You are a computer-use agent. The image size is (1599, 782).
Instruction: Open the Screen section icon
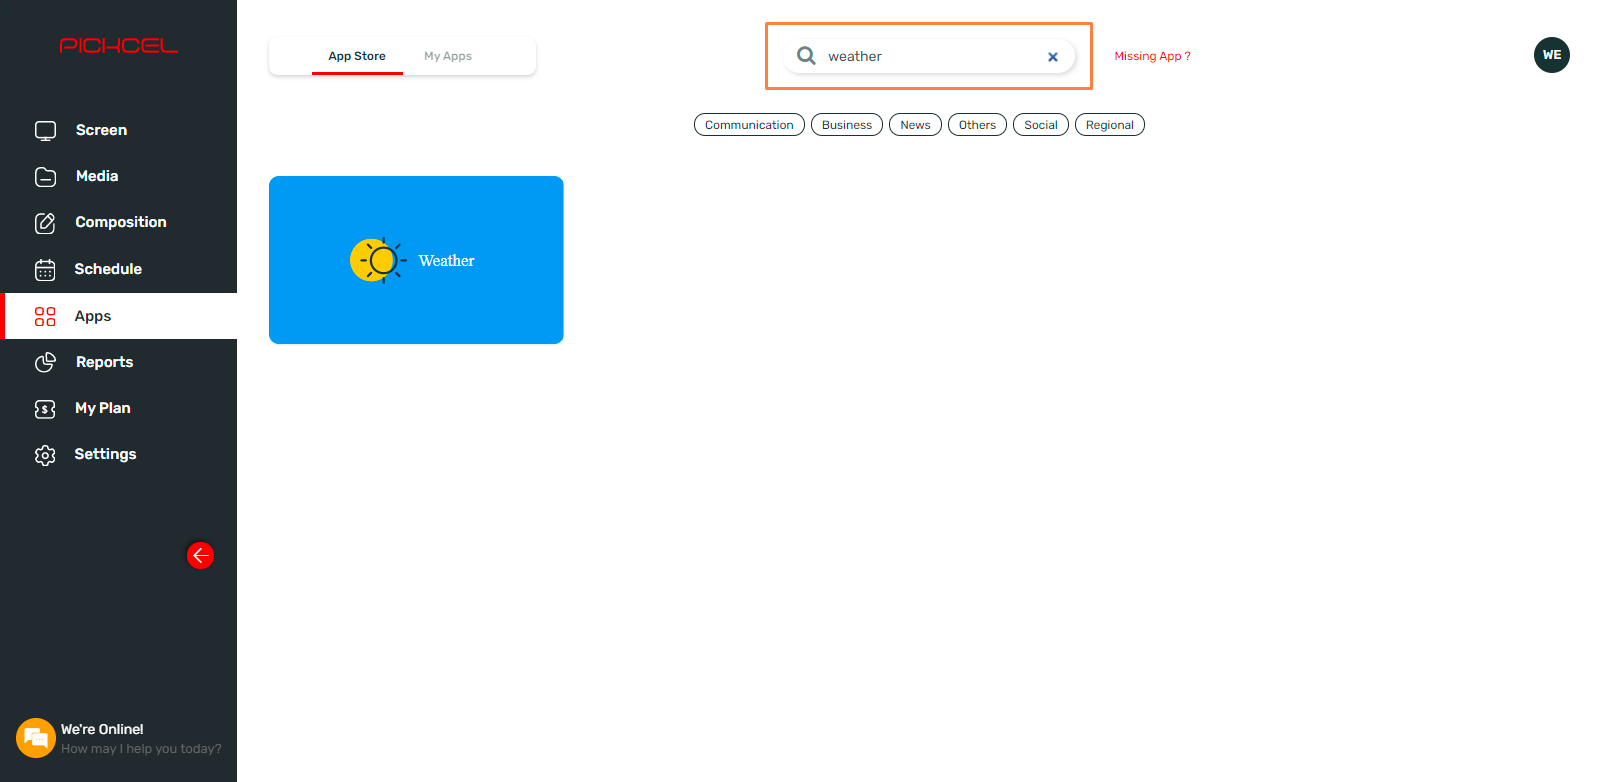(x=45, y=130)
